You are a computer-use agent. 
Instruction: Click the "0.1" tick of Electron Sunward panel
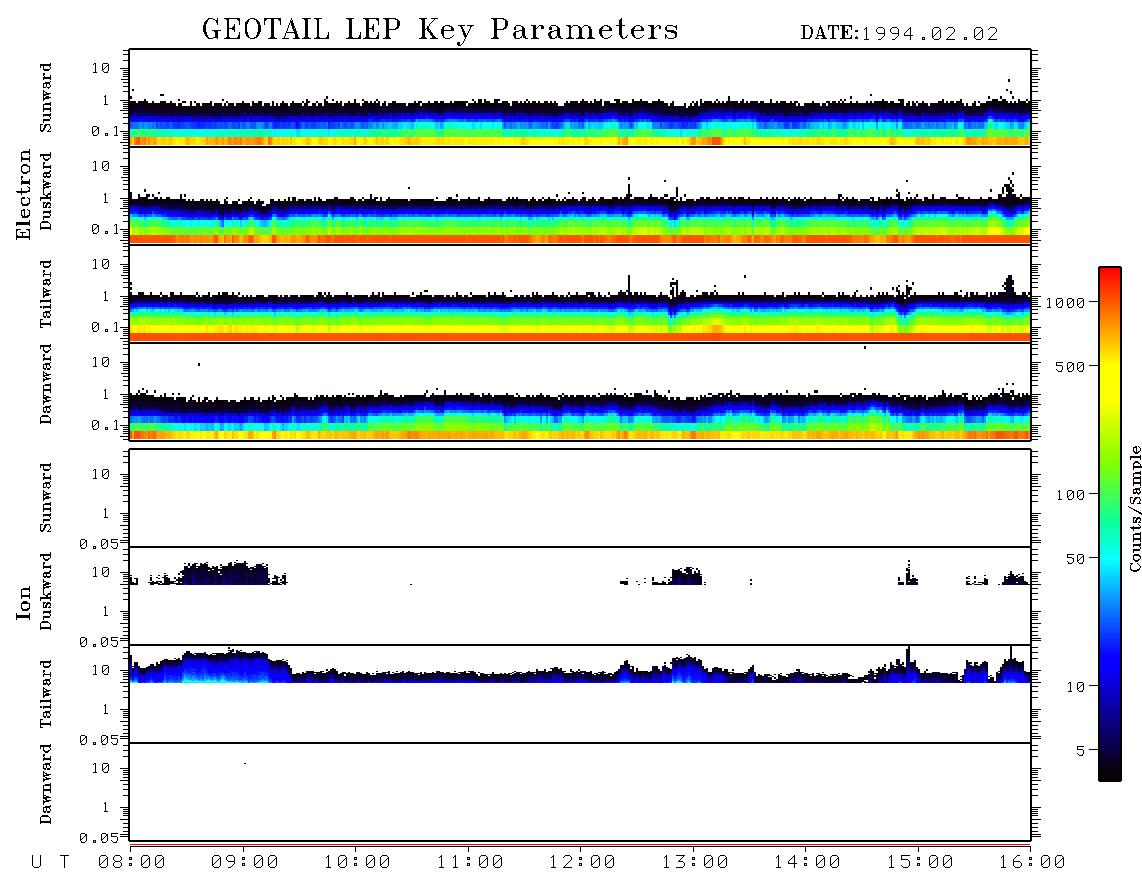point(104,131)
